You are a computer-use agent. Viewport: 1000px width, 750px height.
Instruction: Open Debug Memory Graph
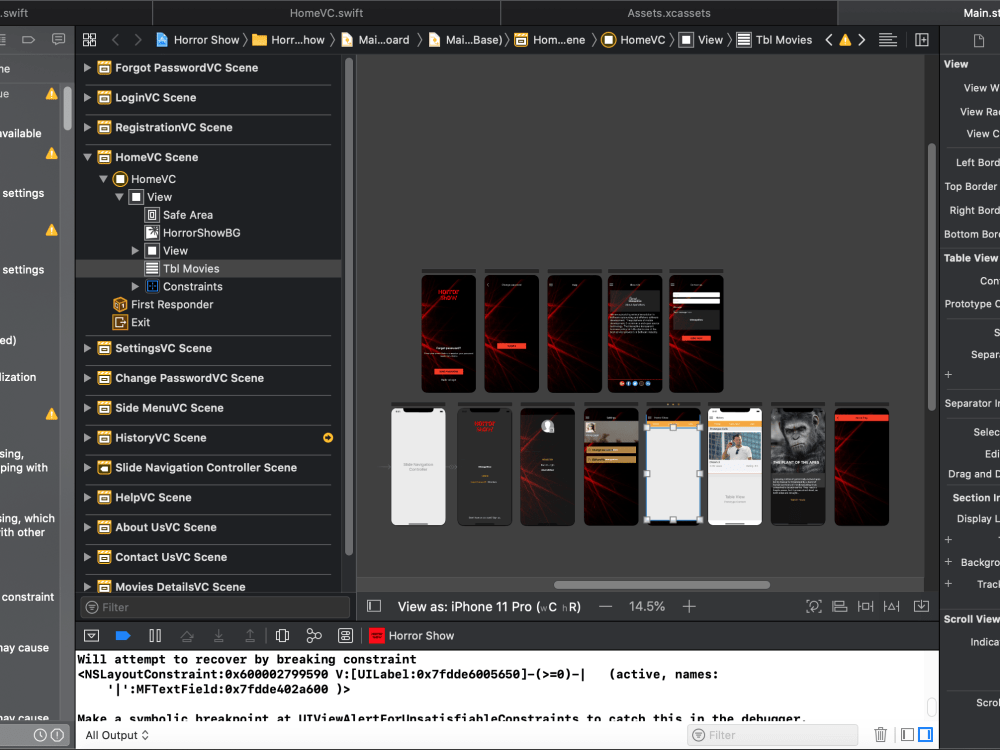point(314,636)
